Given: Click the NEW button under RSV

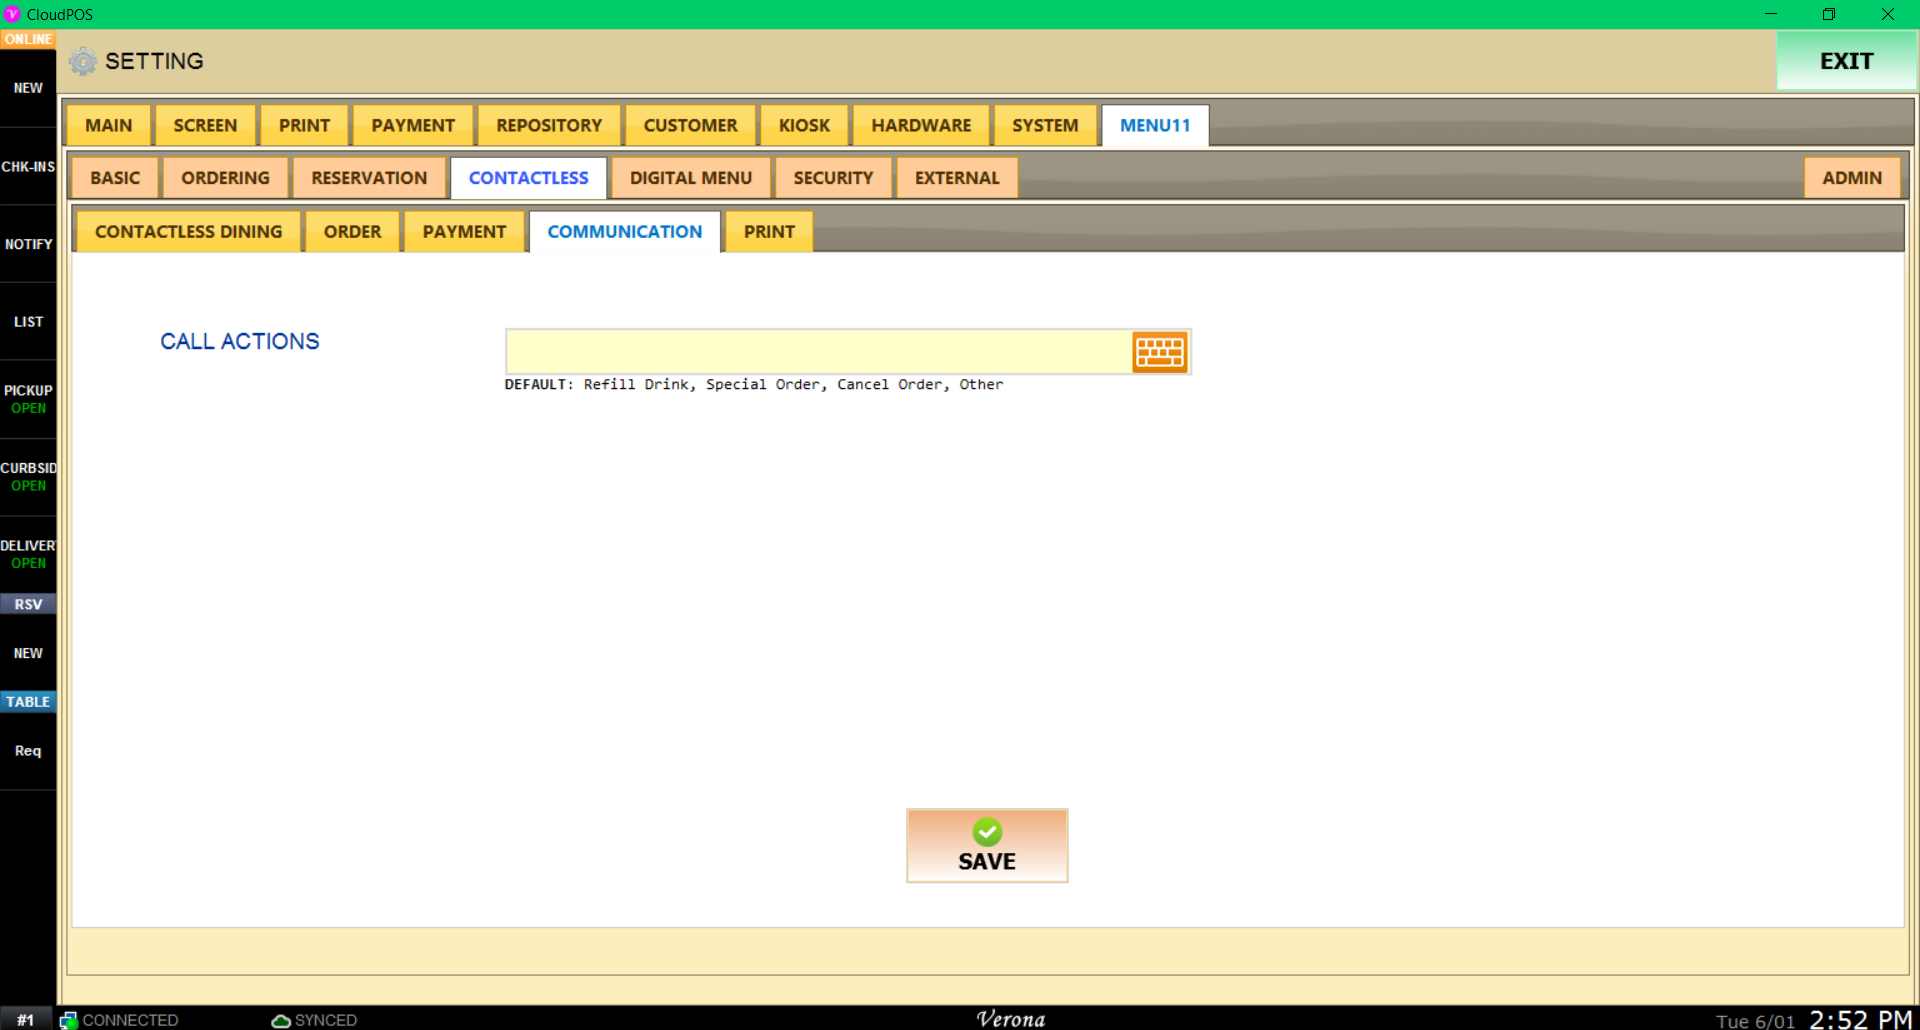Looking at the screenshot, I should coord(28,653).
